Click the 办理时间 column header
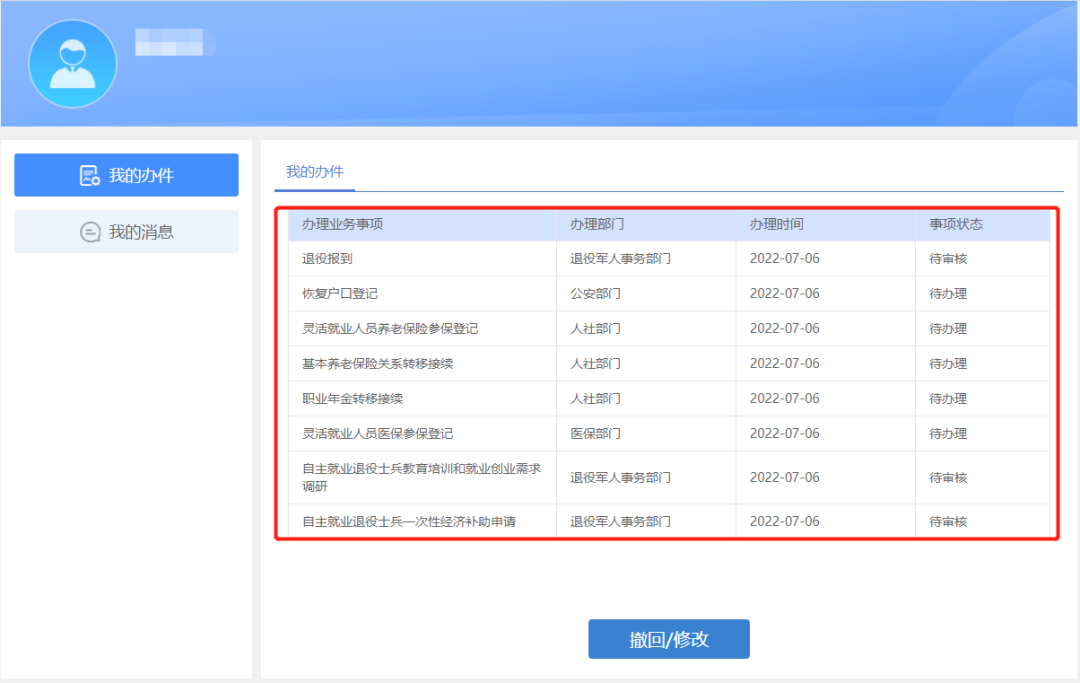 pos(776,224)
